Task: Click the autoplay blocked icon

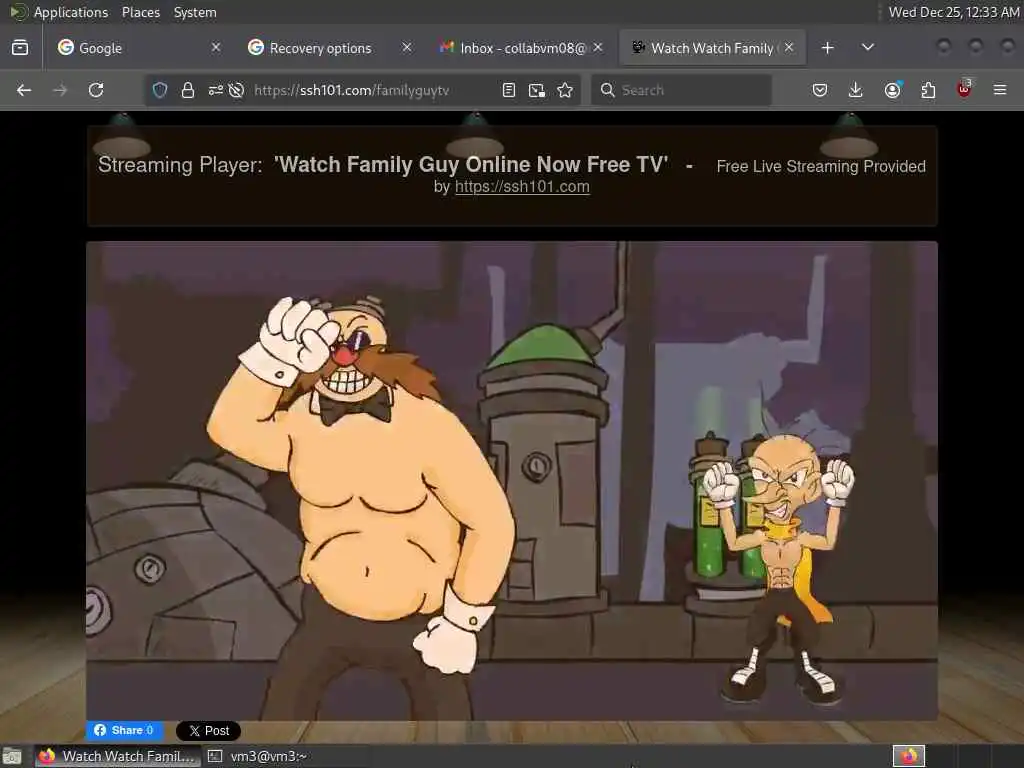Action: (x=236, y=90)
